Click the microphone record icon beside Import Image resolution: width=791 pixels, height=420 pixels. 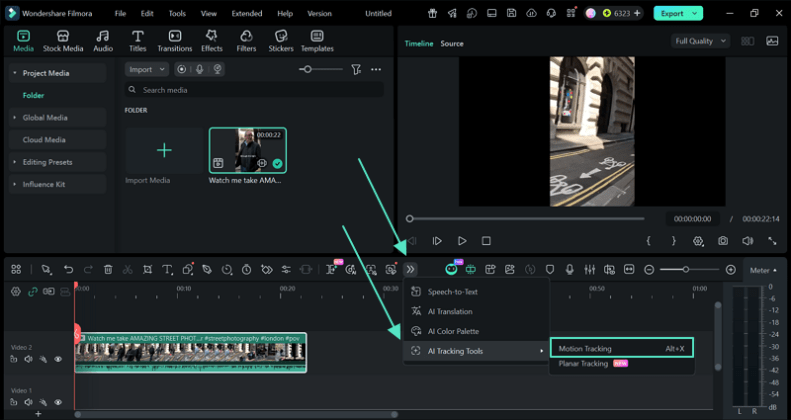click(200, 70)
